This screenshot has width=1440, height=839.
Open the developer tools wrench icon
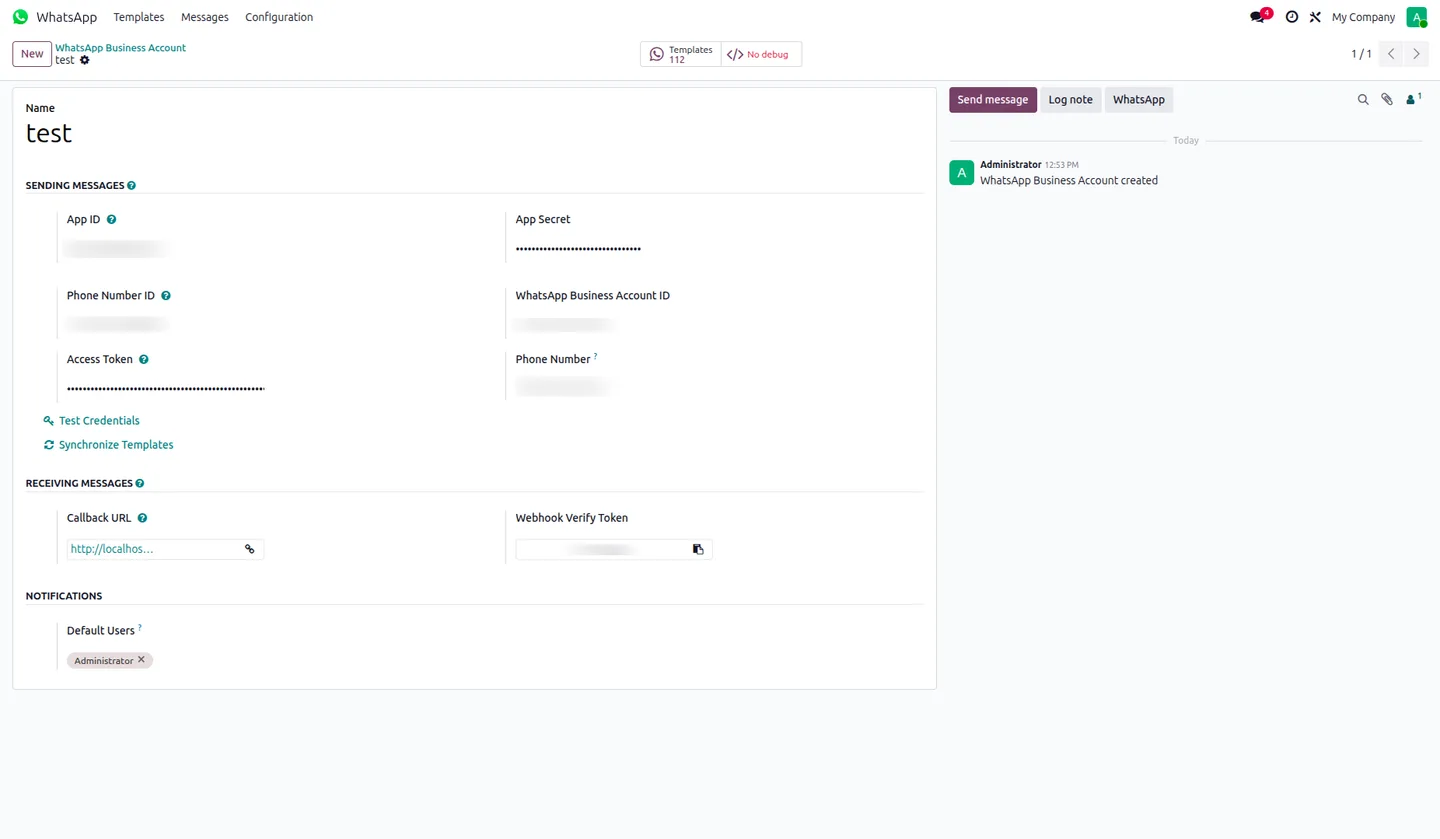[x=1315, y=17]
